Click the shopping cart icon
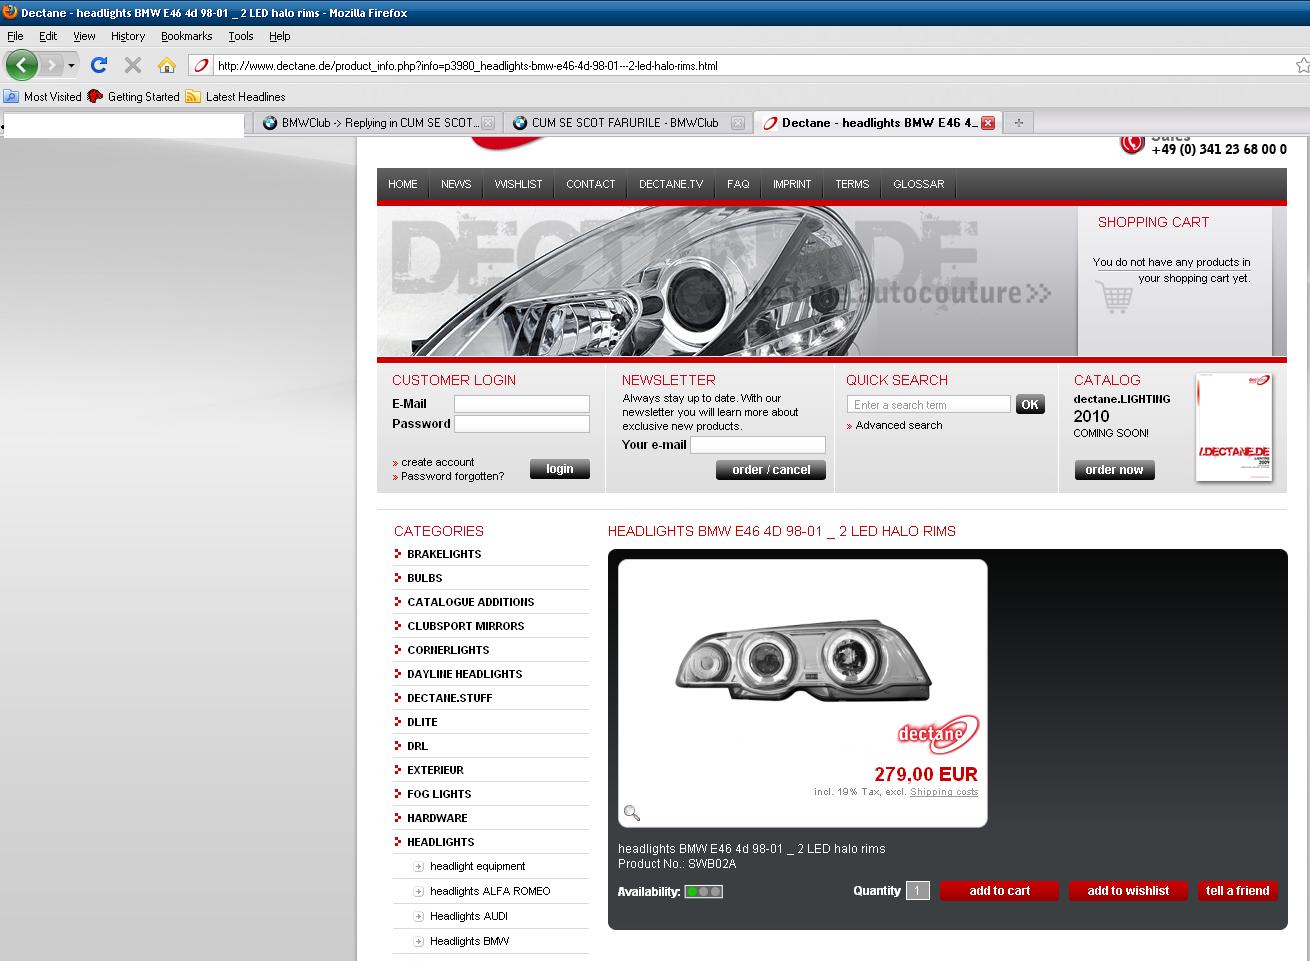 point(1114,298)
